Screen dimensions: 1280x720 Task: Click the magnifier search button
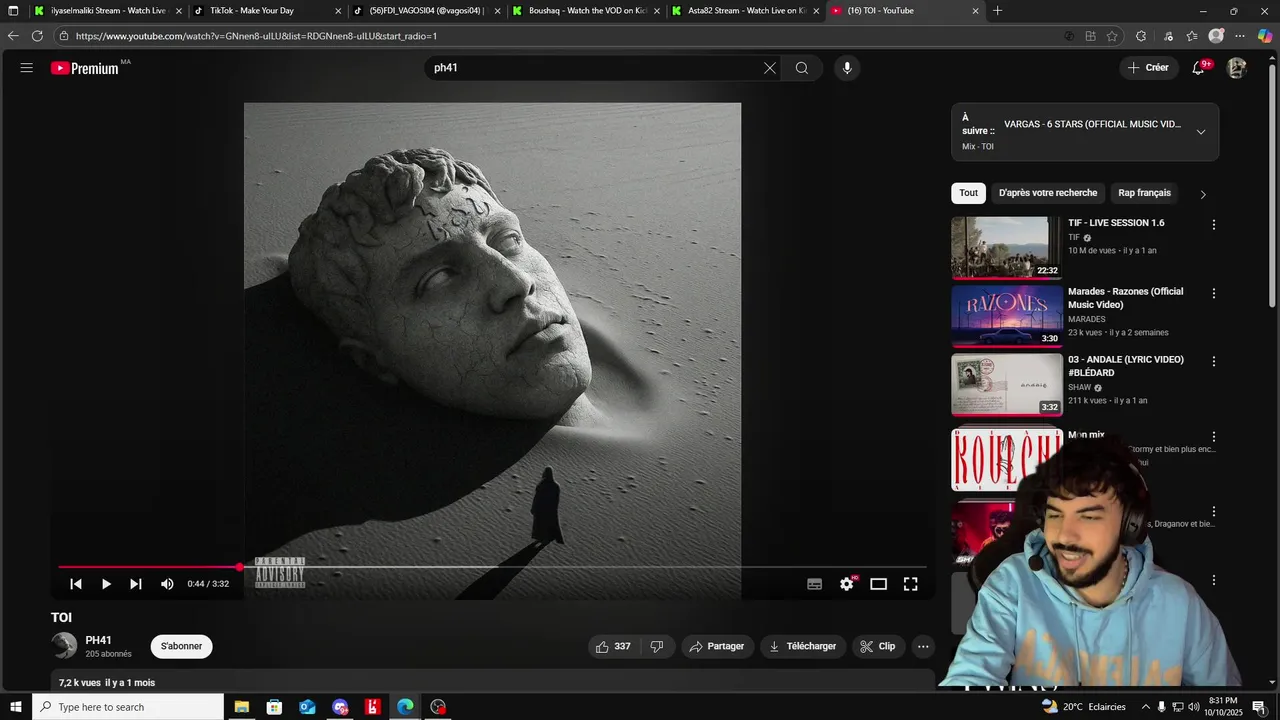[802, 68]
